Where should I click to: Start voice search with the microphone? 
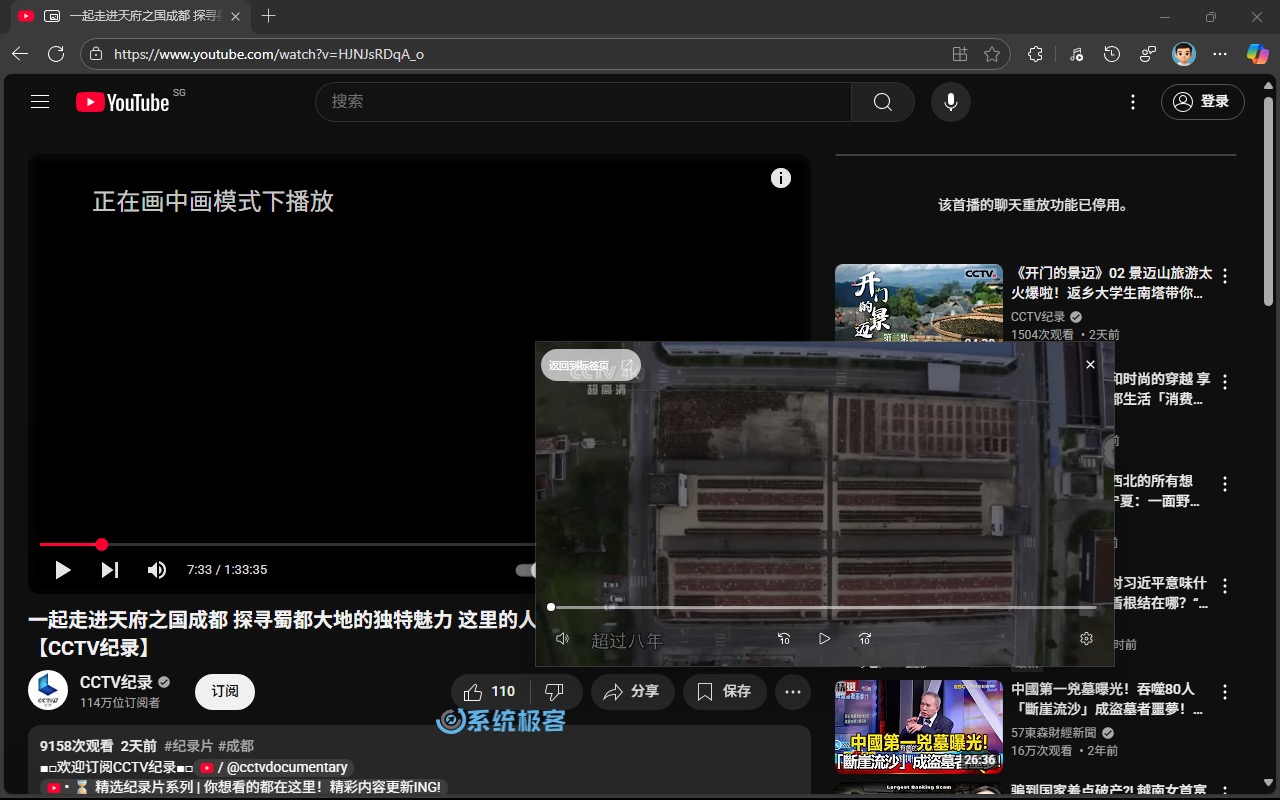tap(951, 102)
